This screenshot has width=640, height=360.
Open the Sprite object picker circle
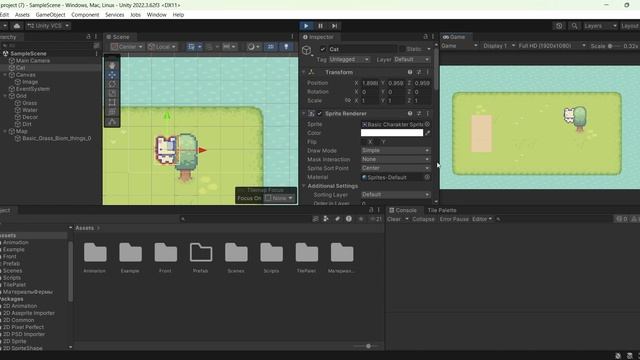(427, 124)
